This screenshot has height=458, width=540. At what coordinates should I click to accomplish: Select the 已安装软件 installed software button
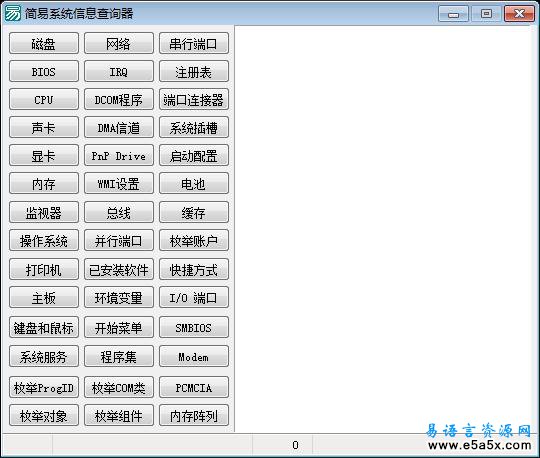tap(119, 269)
